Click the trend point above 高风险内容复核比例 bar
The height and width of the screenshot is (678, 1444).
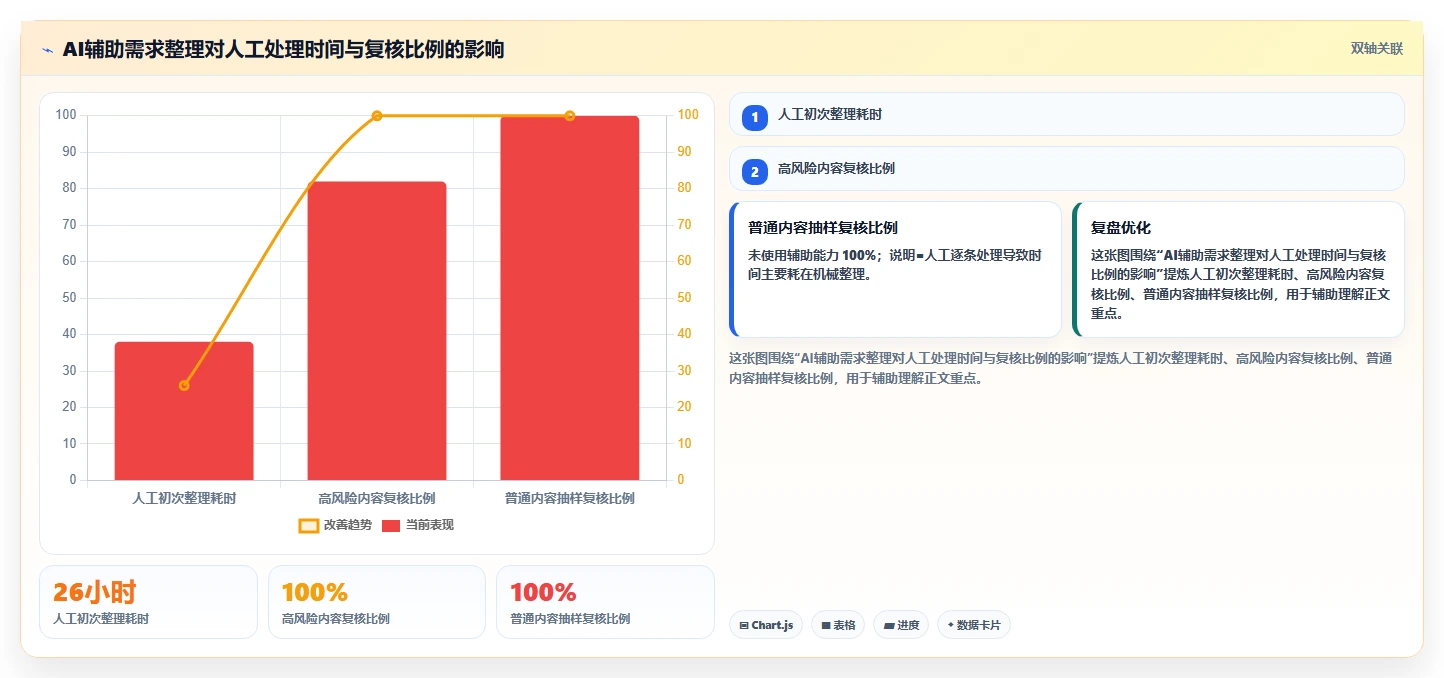(377, 116)
